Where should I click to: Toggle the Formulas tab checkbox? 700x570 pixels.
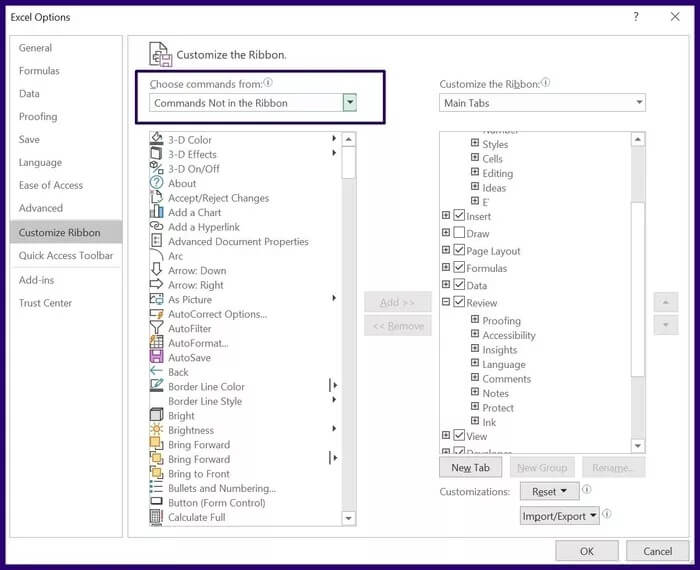pos(459,267)
